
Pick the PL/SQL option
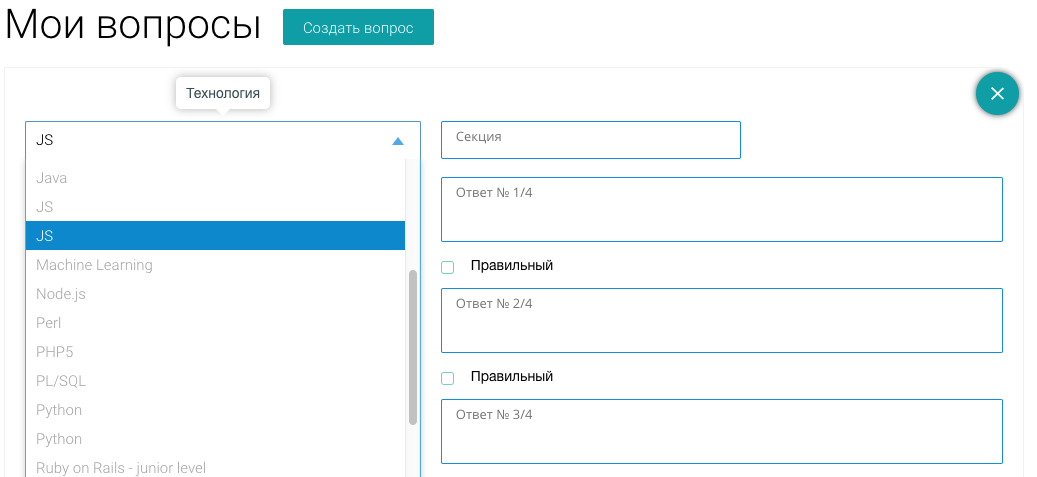[215, 381]
